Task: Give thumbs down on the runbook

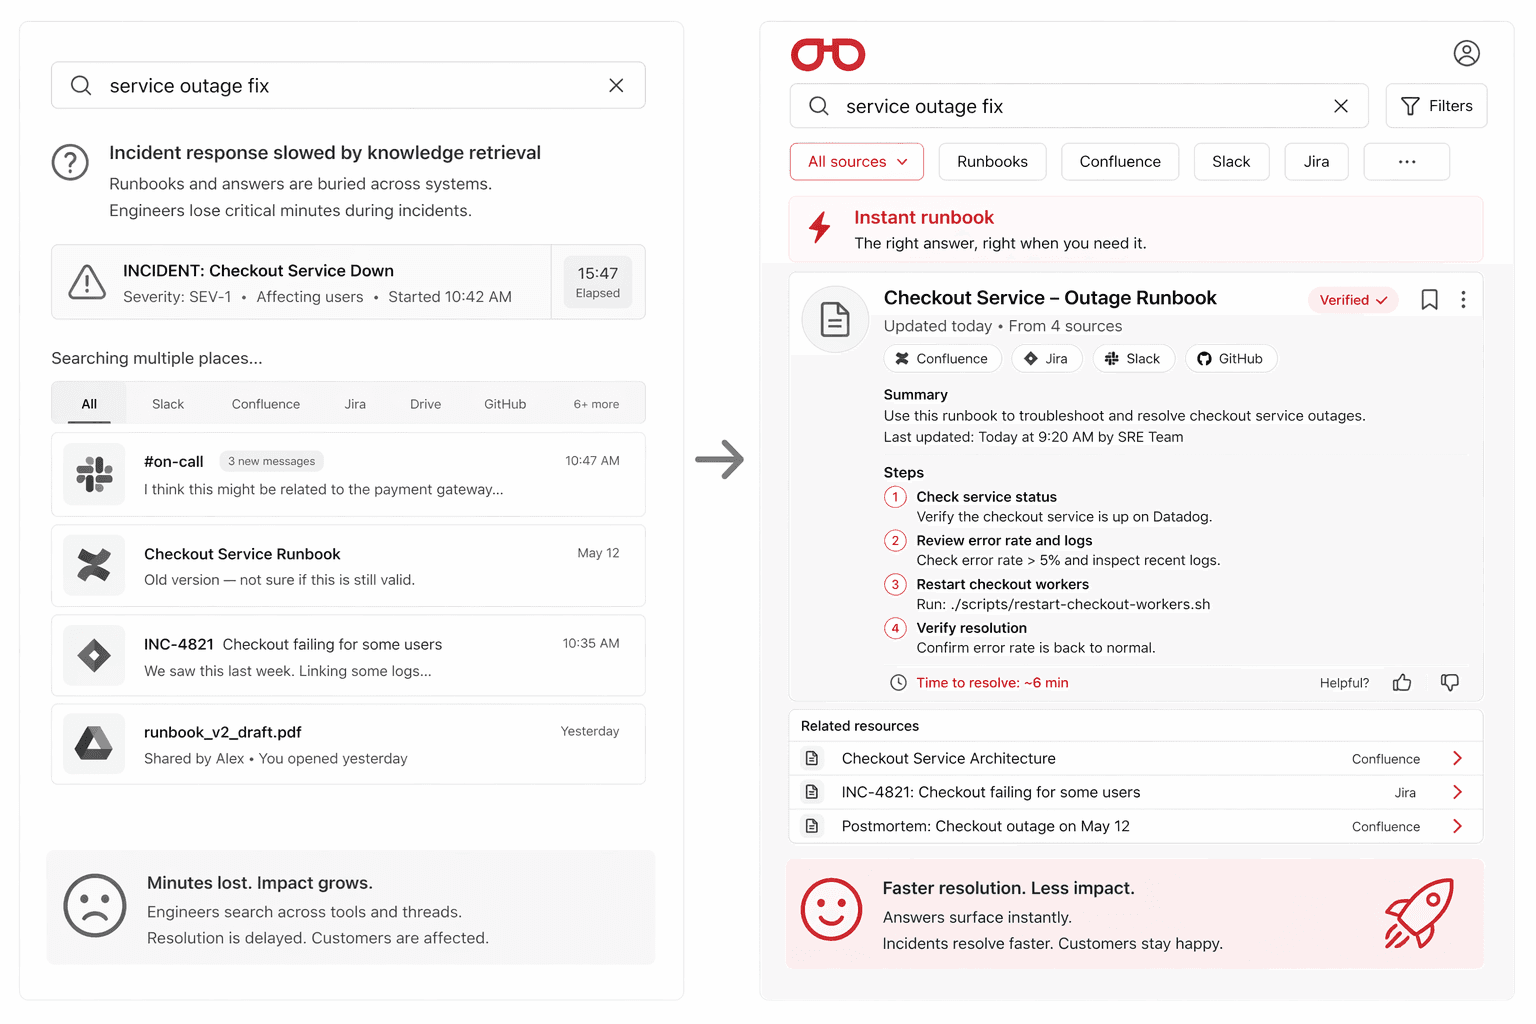Action: [1449, 682]
